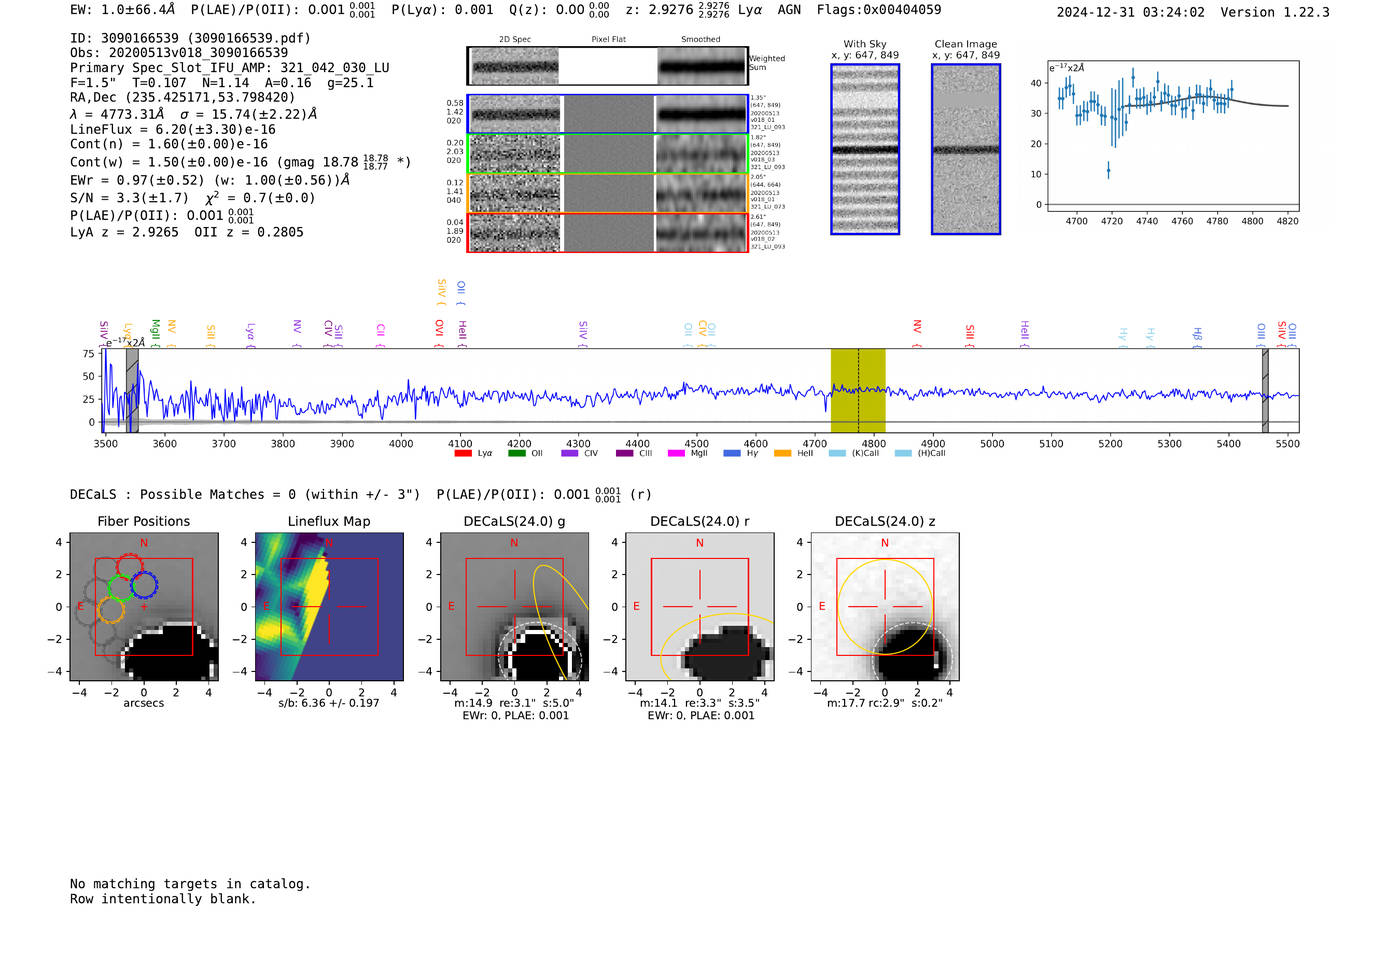Viewport: 1400px width, 953px height.
Task: Click the blue dashed fiber circle in Fiber Positions
Action: click(x=144, y=586)
